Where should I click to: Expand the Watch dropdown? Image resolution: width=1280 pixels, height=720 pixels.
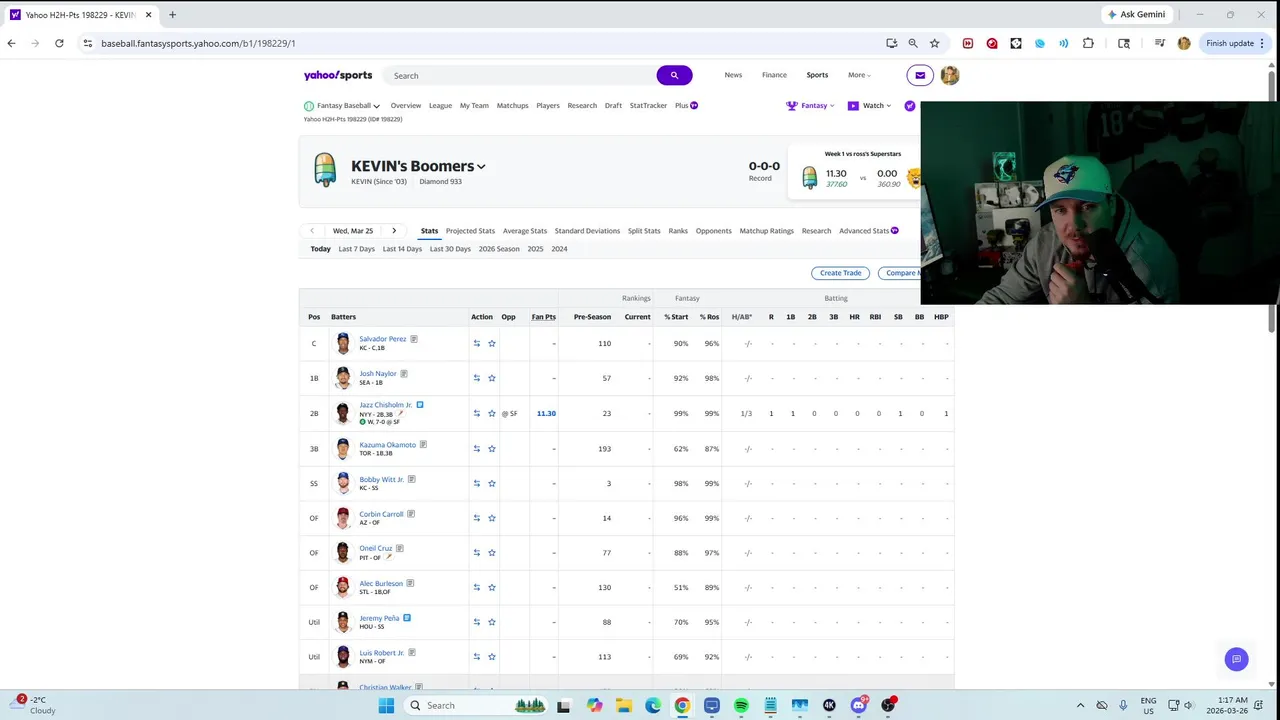(x=869, y=105)
